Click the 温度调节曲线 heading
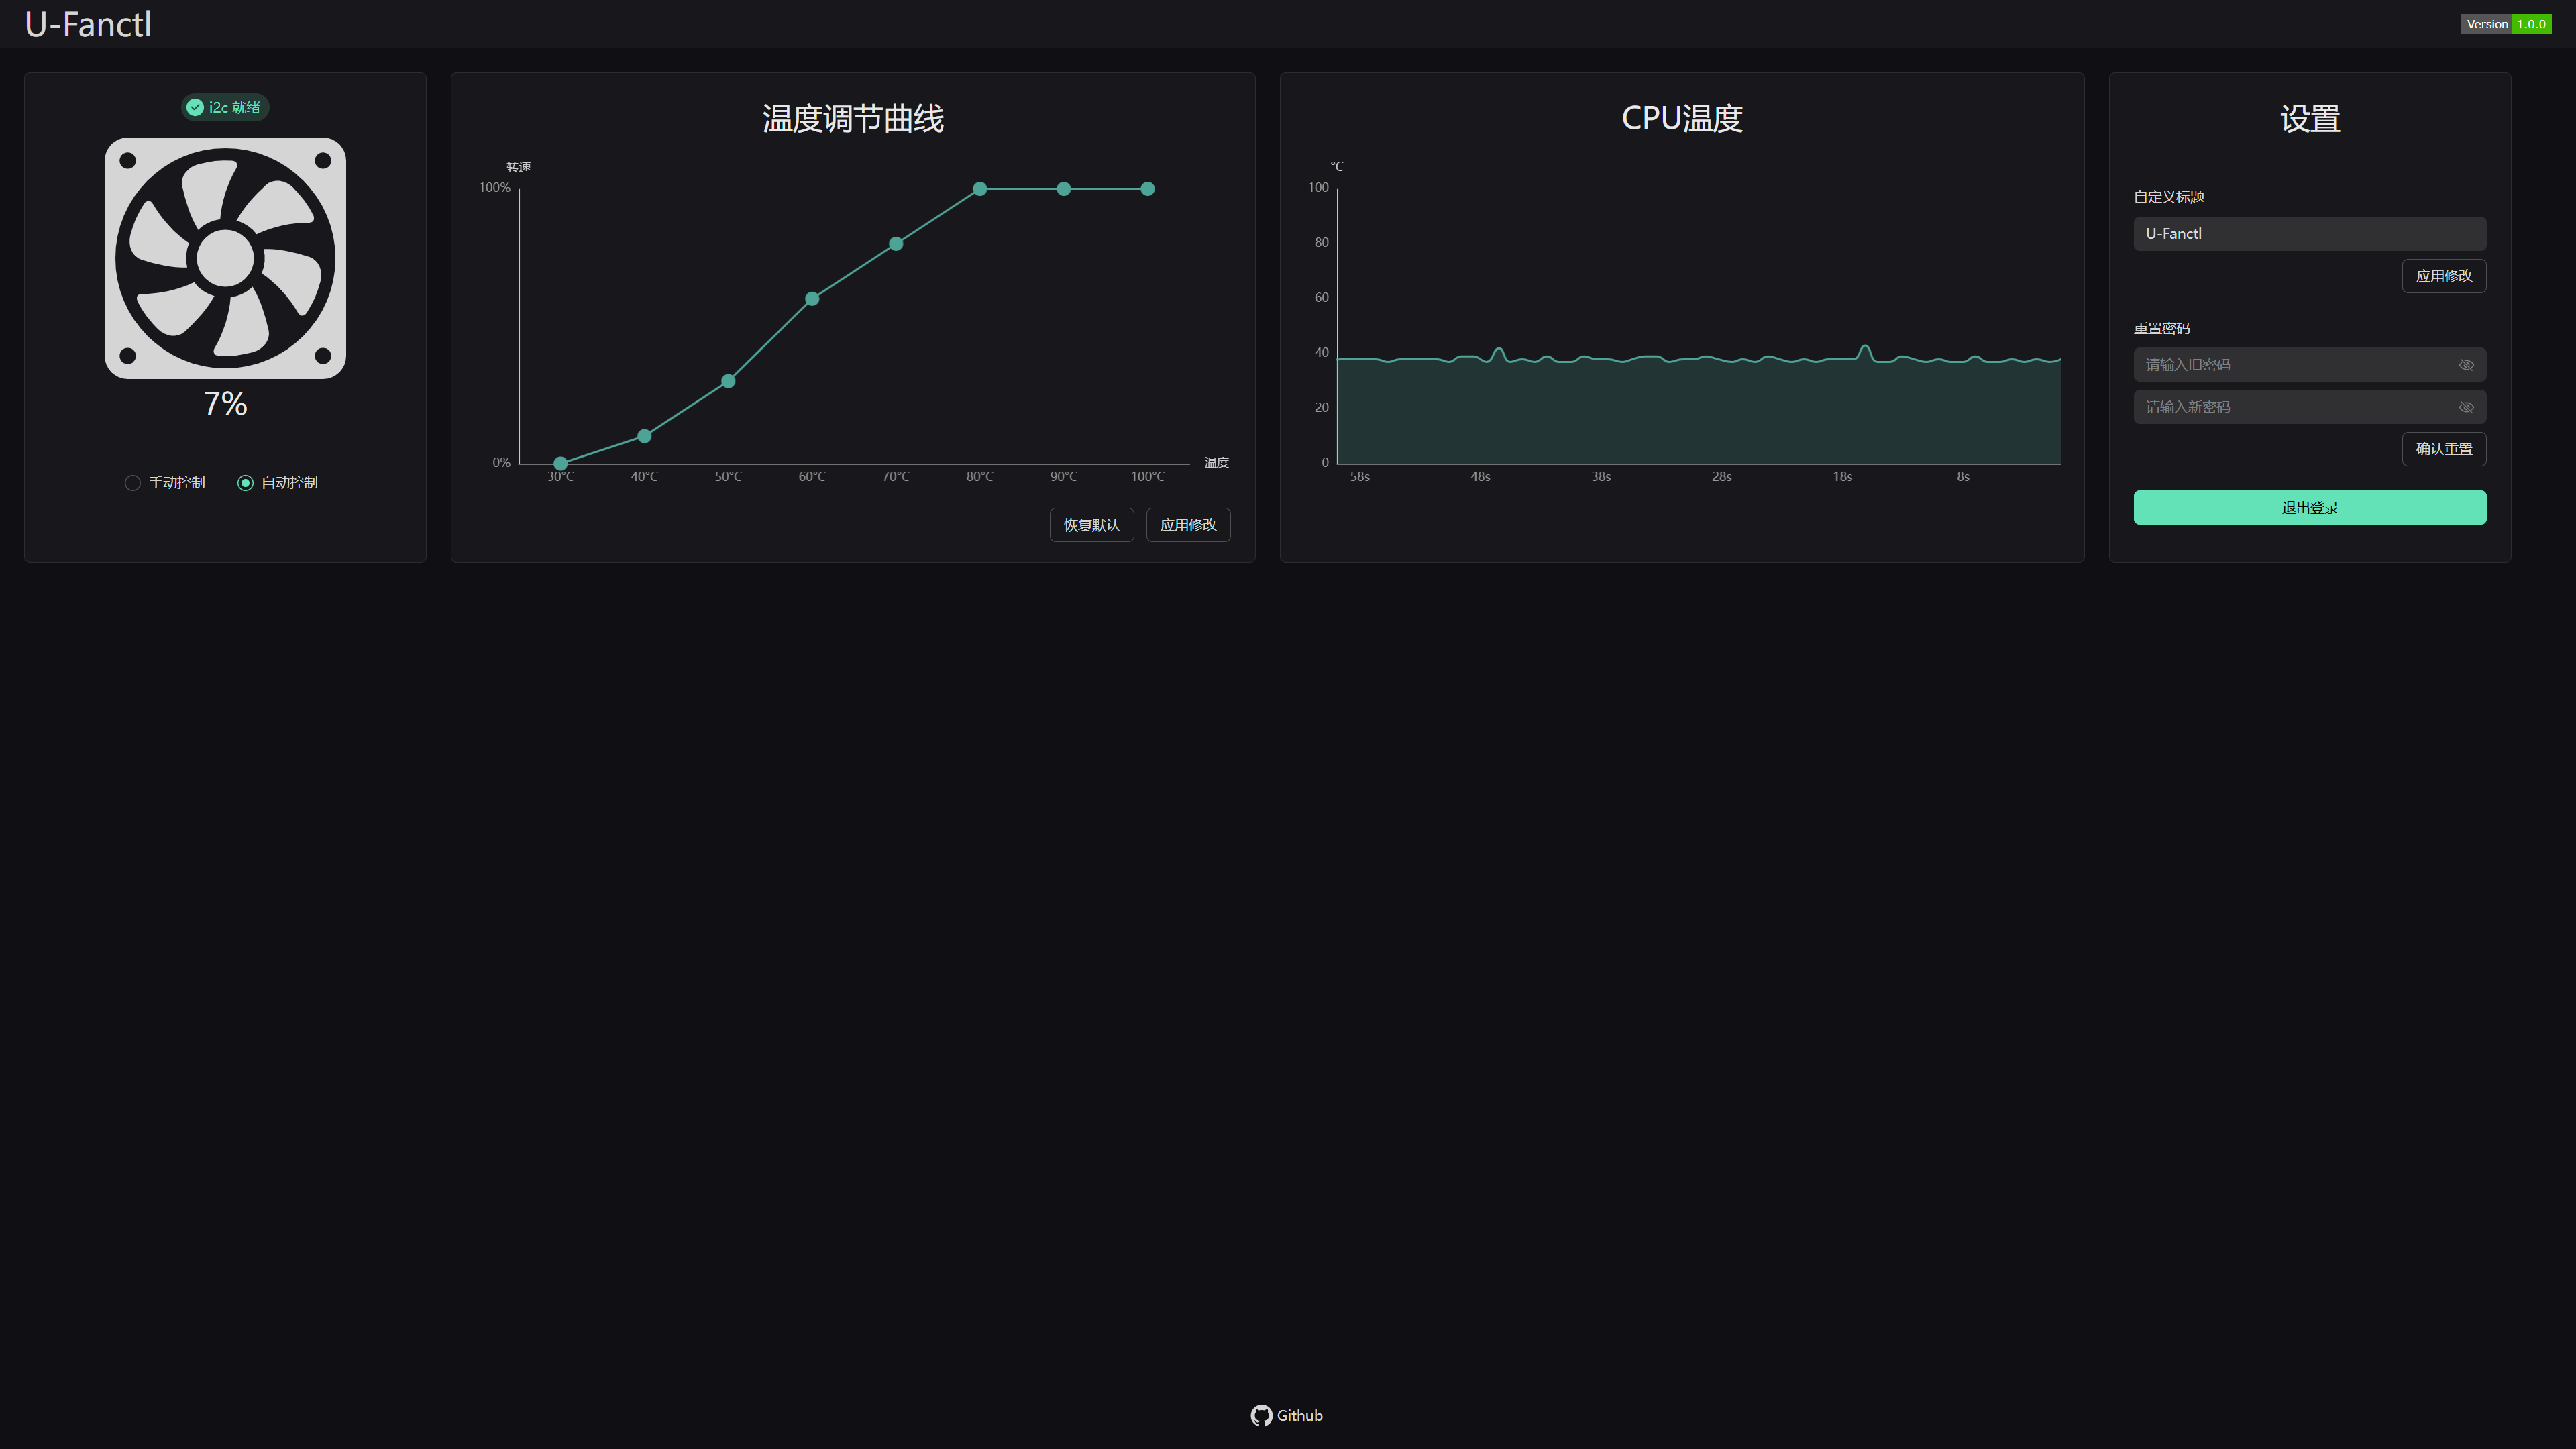Image resolution: width=2576 pixels, height=1449 pixels. pos(853,118)
